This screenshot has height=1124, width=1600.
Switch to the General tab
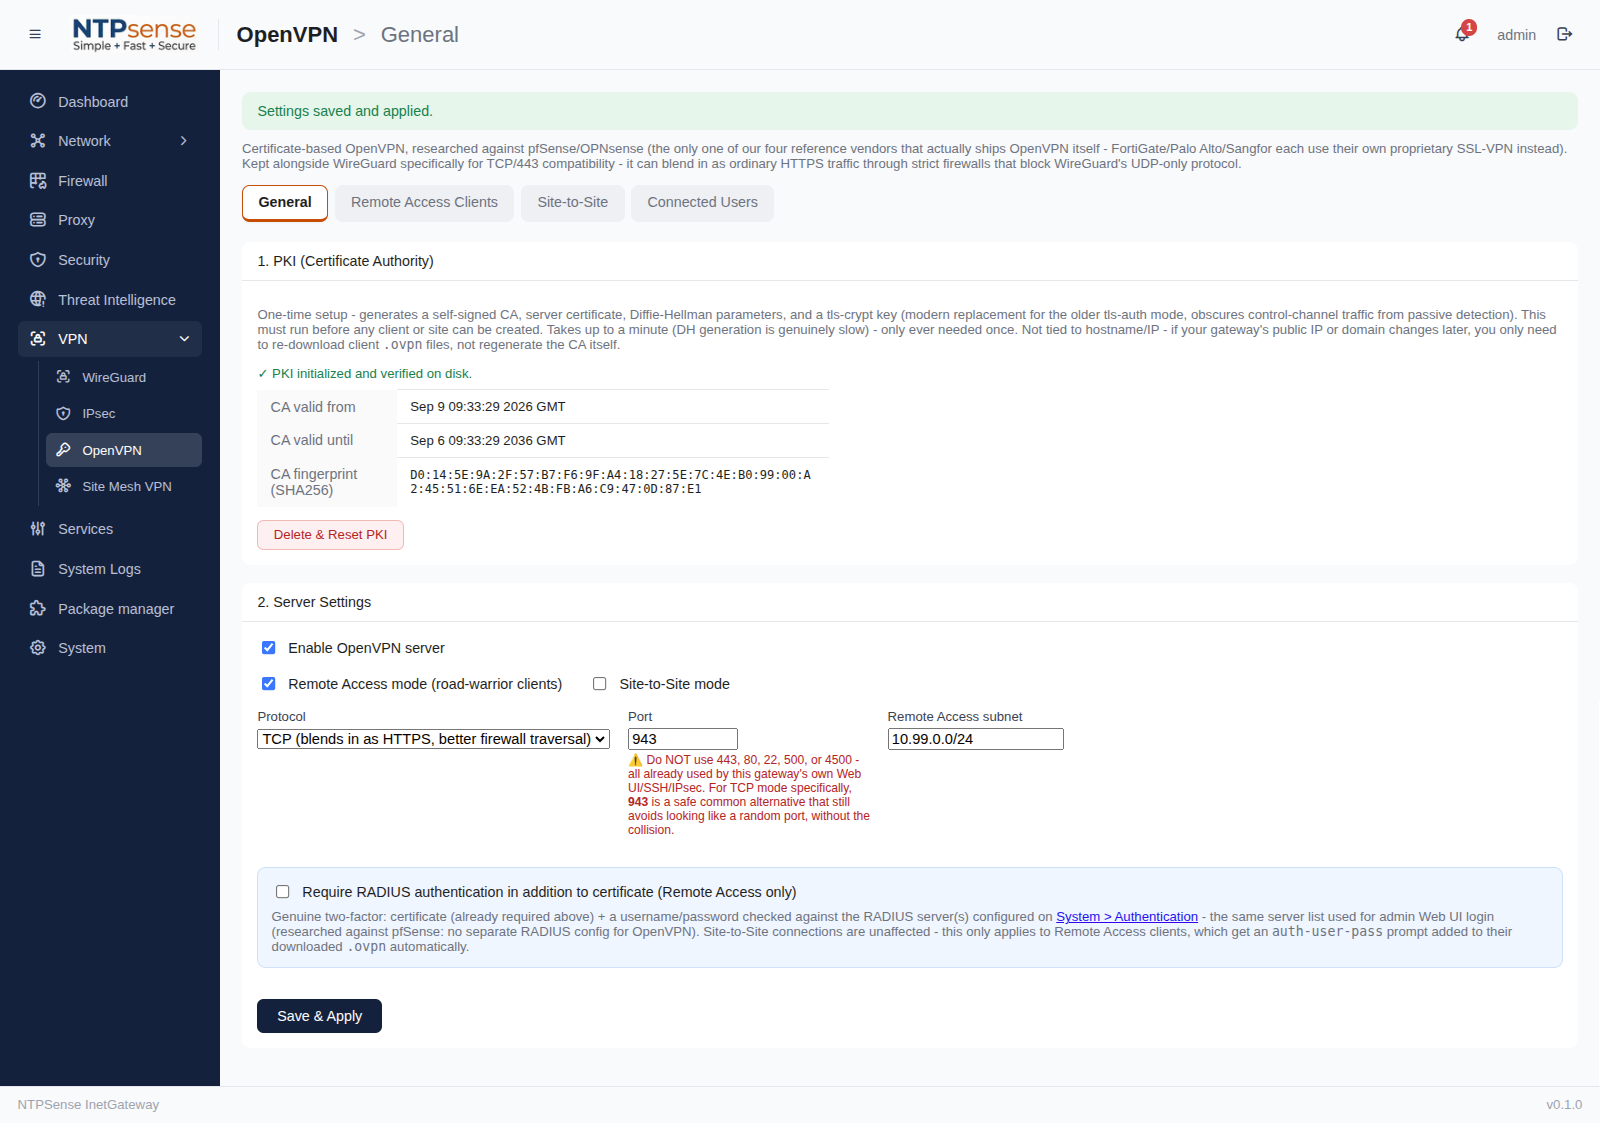tap(285, 203)
